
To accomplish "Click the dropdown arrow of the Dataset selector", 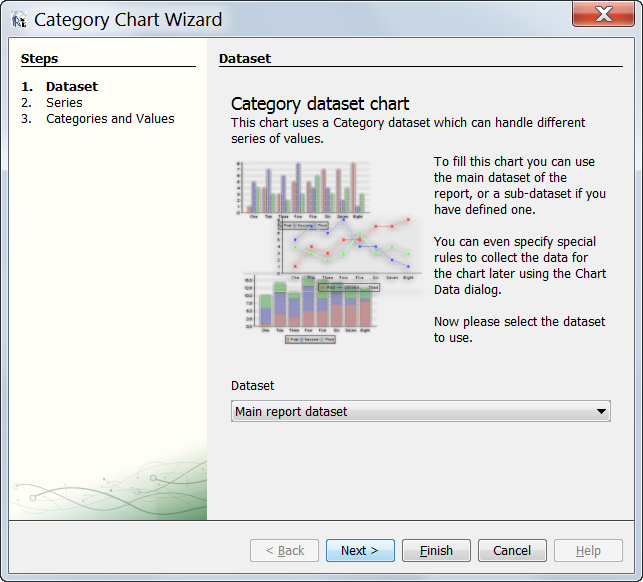I will (600, 411).
